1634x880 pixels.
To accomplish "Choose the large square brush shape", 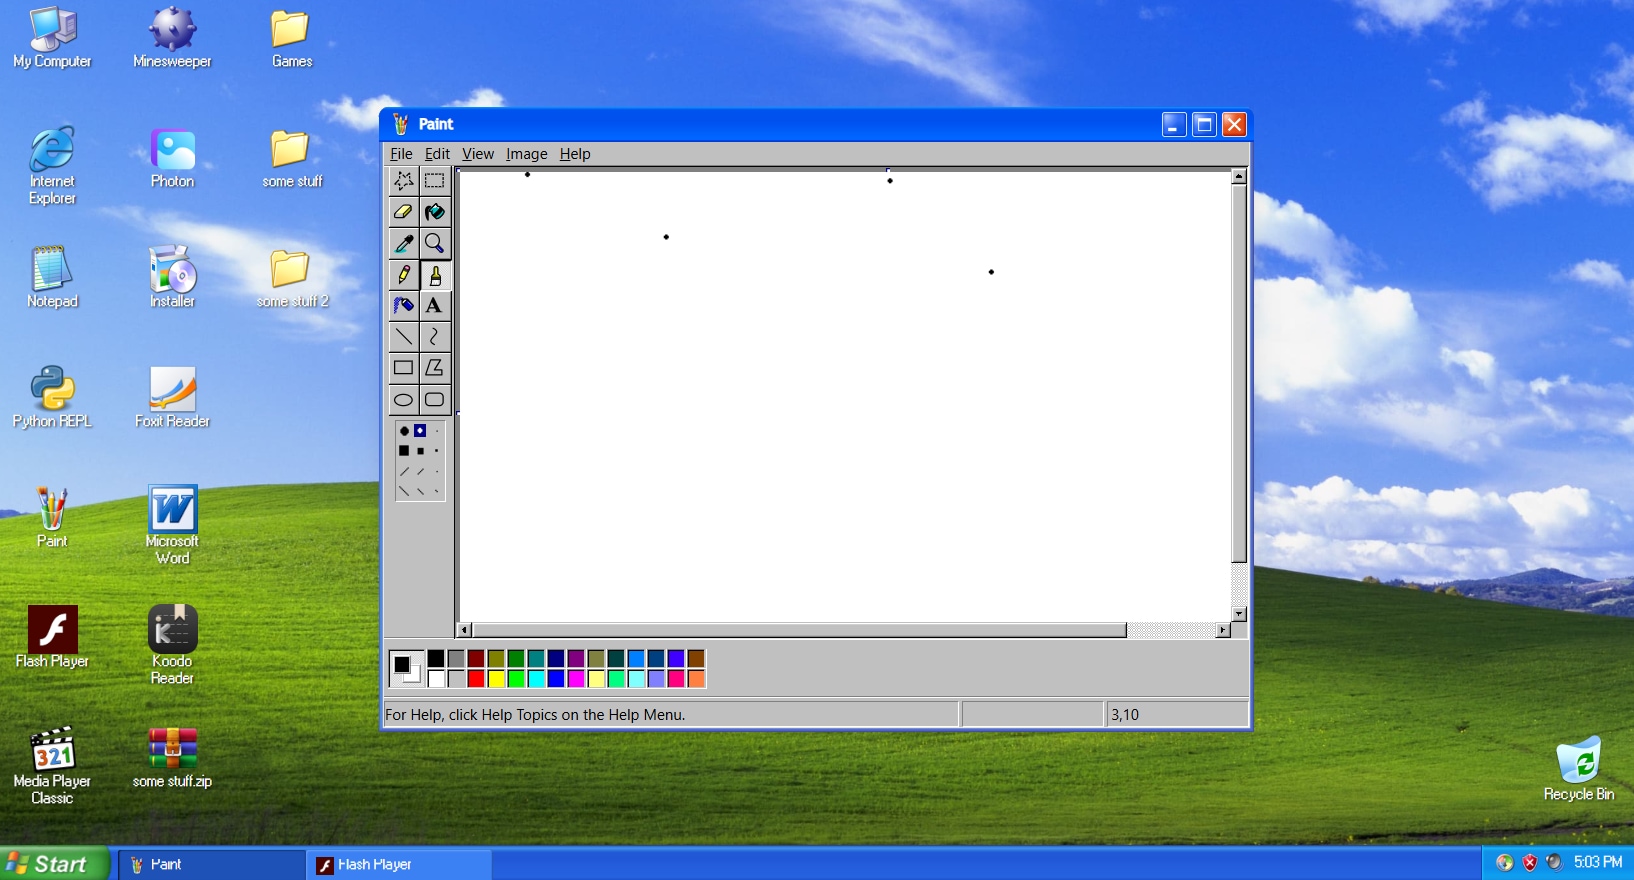I will [x=404, y=451].
